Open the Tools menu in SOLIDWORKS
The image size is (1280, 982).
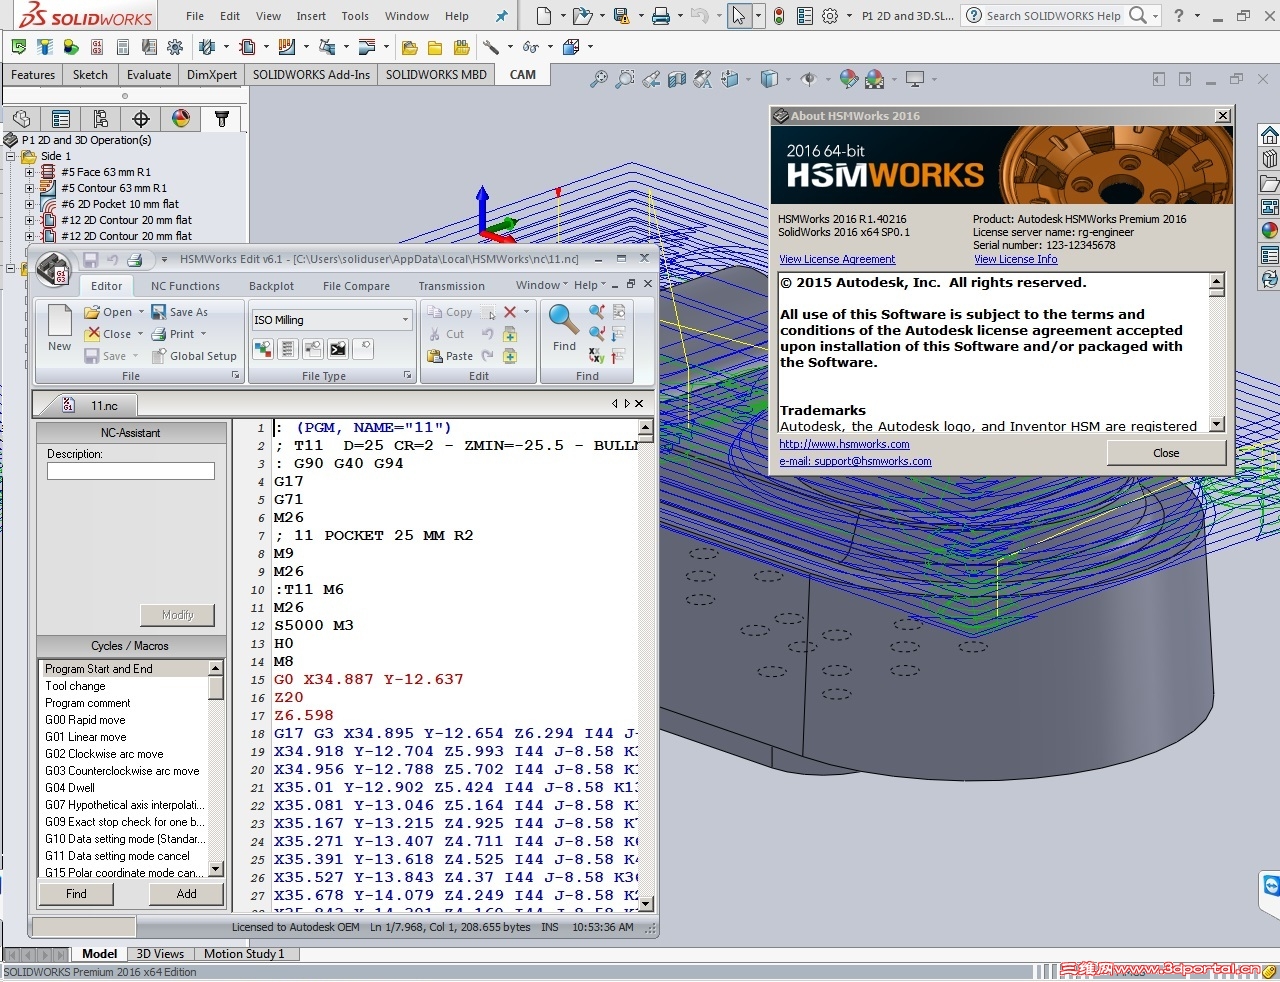point(355,16)
